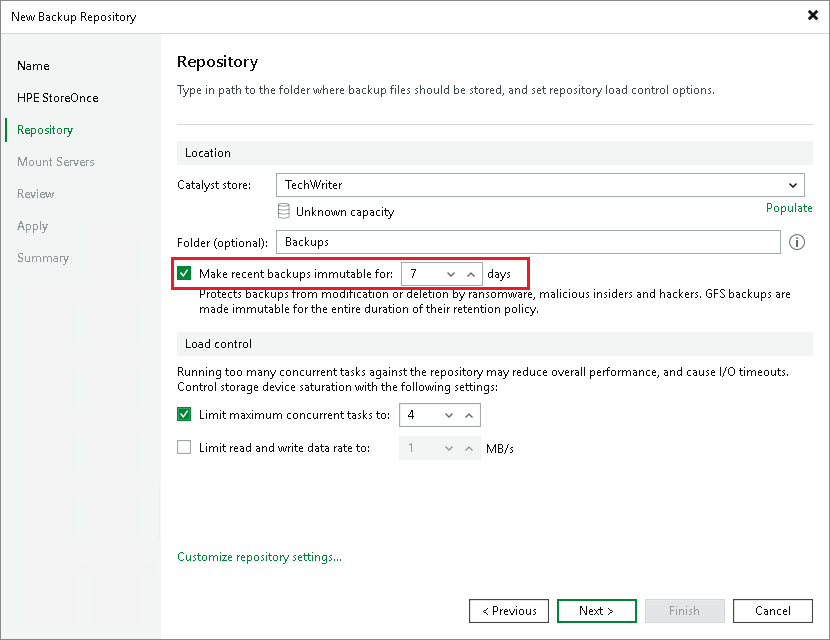Click the Populate link

tap(789, 208)
